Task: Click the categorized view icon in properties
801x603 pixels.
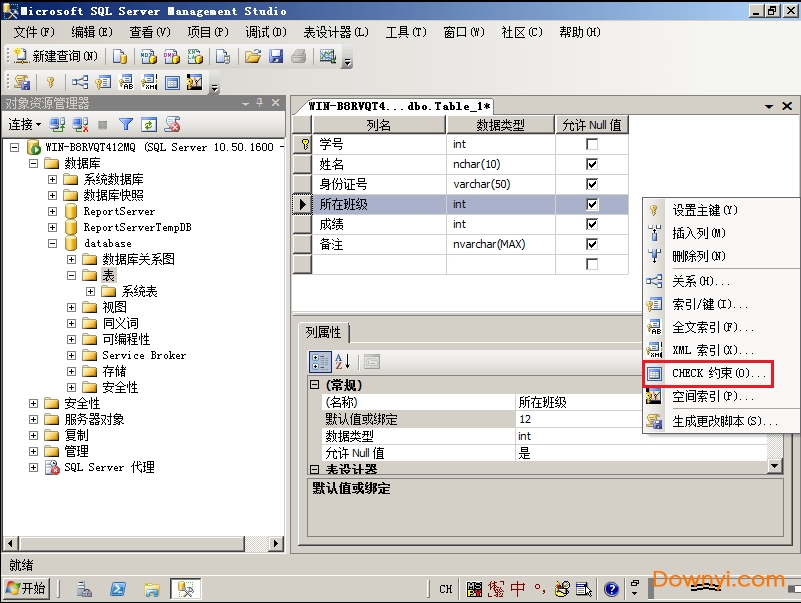Action: pos(320,362)
